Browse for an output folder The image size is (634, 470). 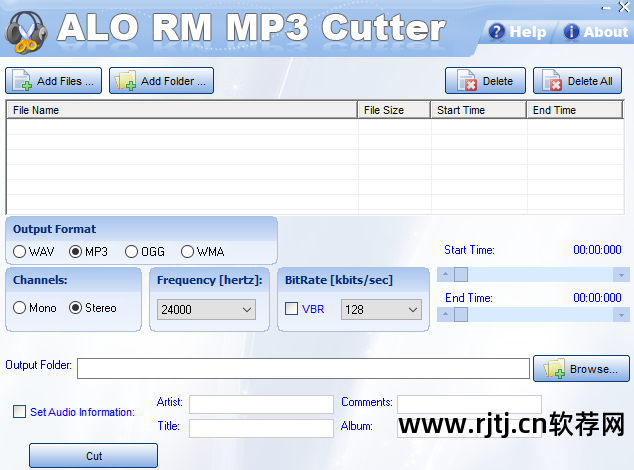581,368
